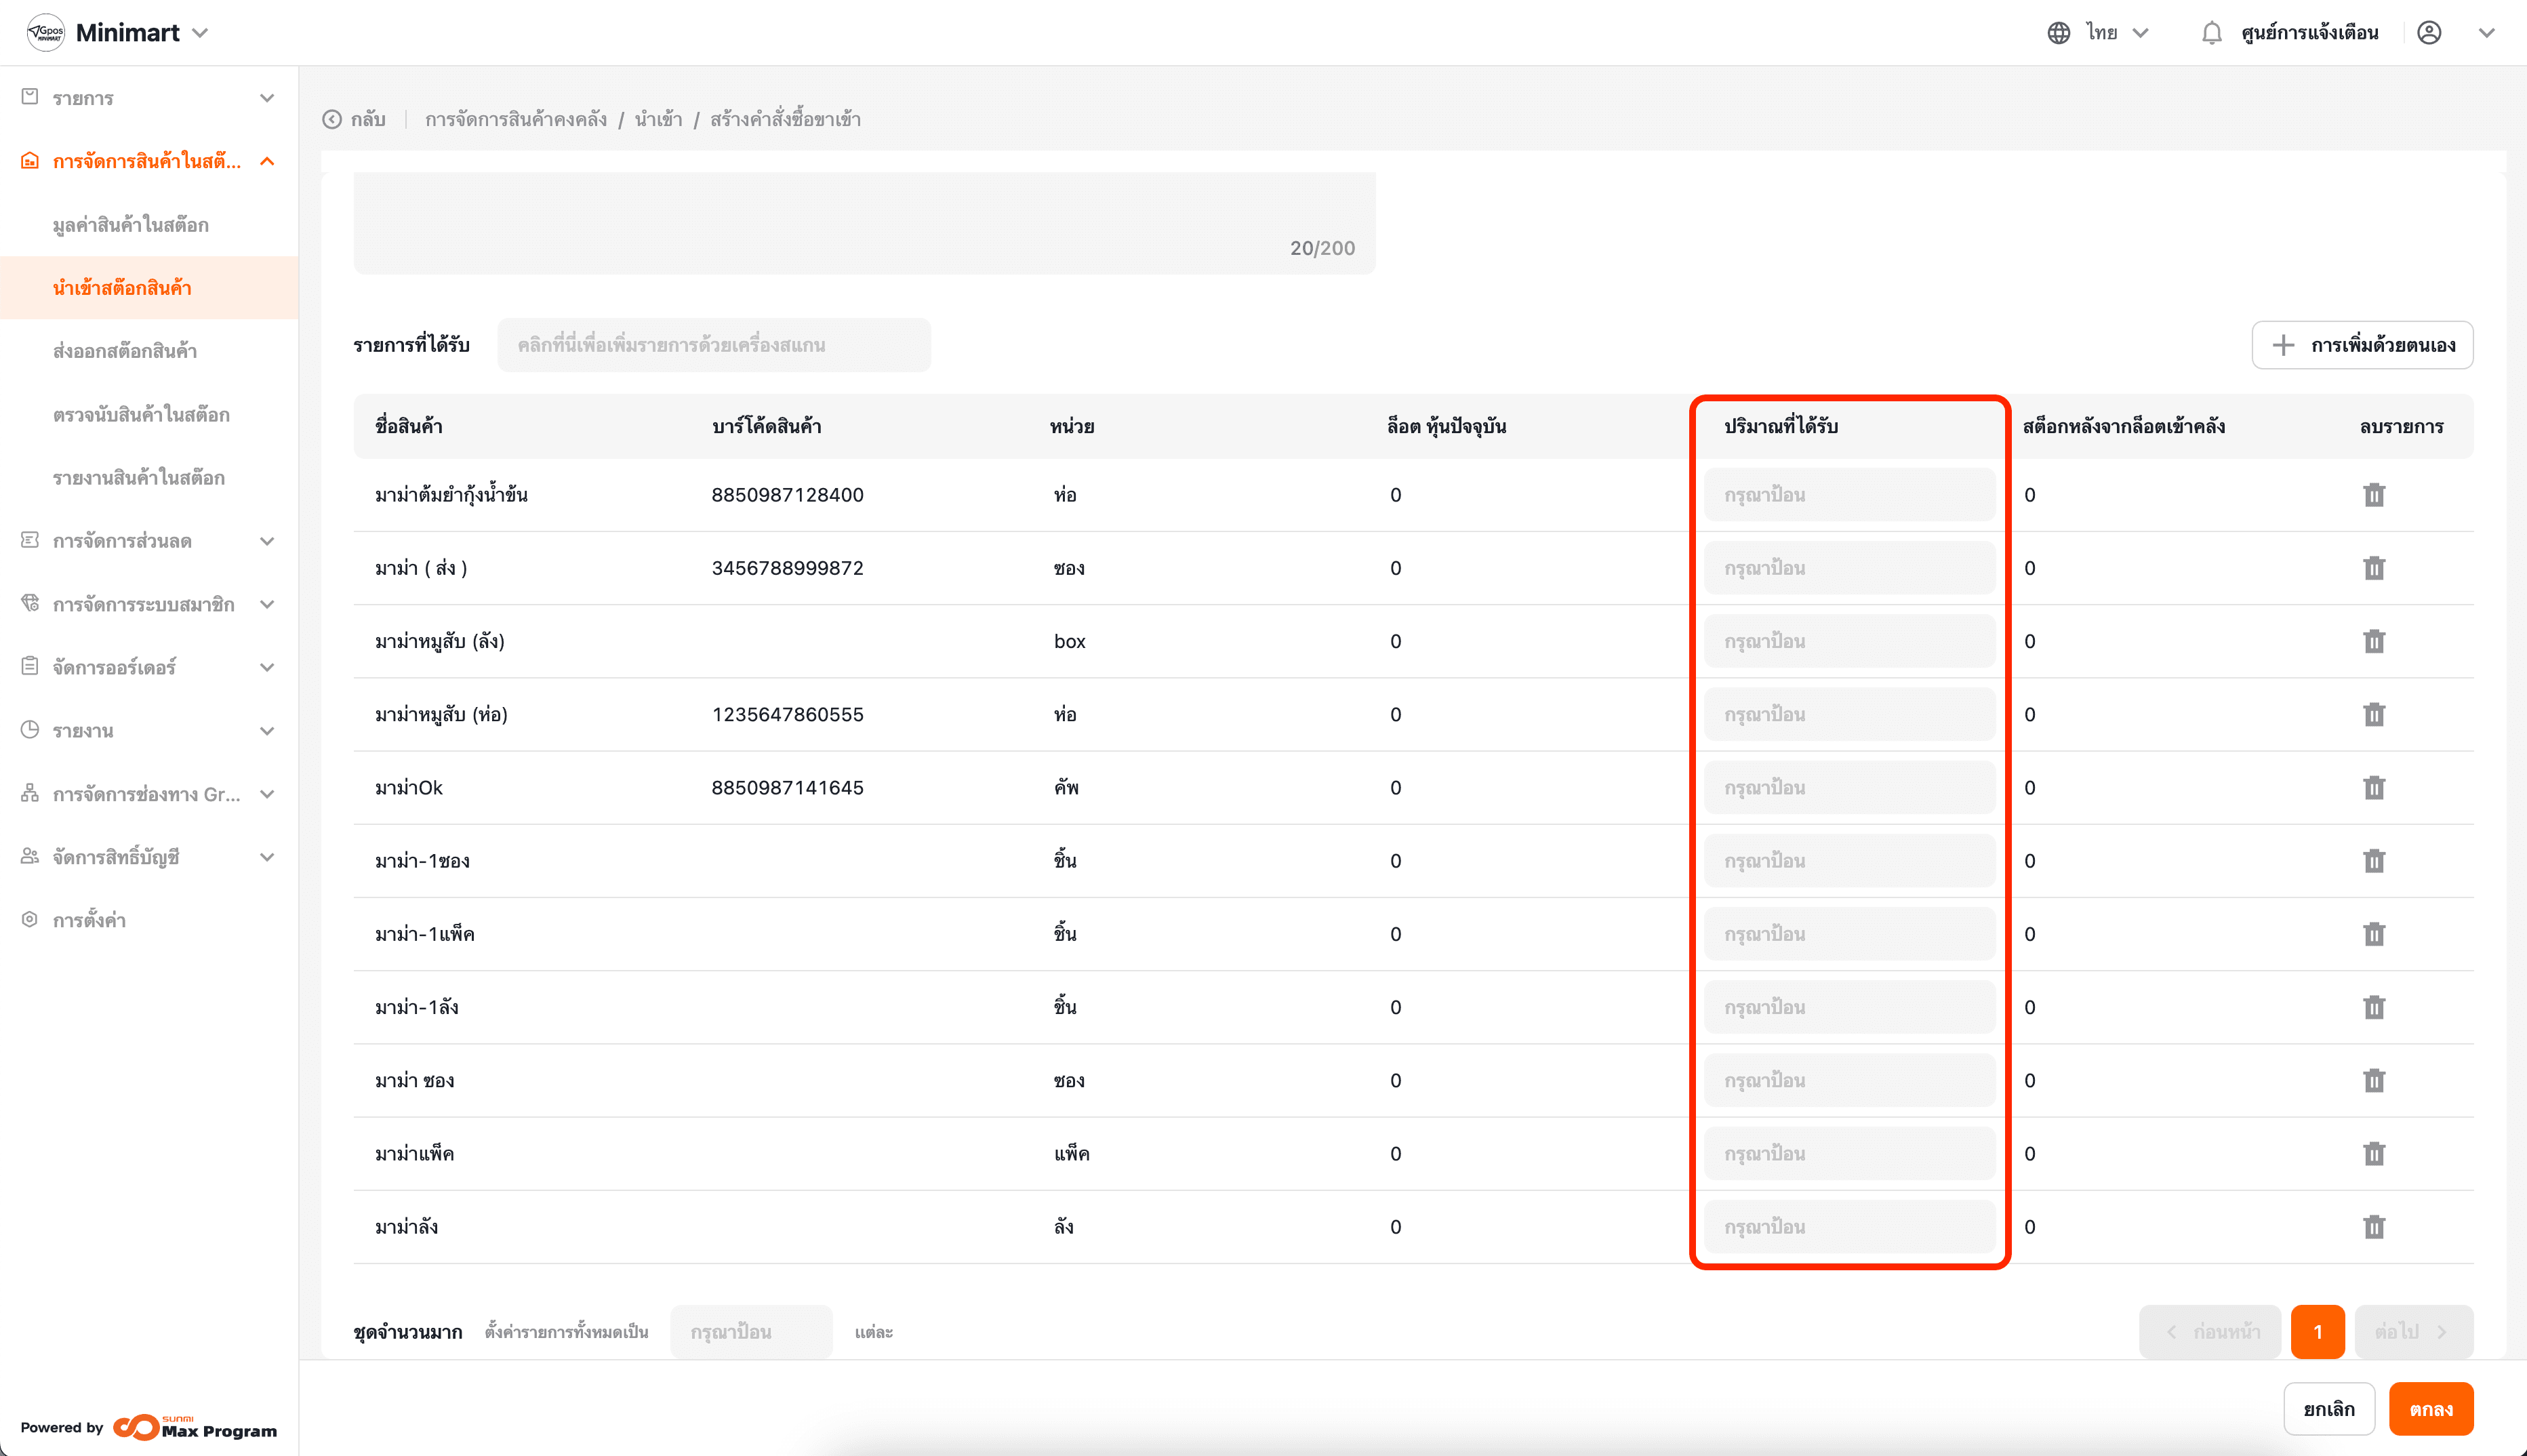
Task: Open the Minimart store dropdown
Action: pyautogui.click(x=200, y=33)
